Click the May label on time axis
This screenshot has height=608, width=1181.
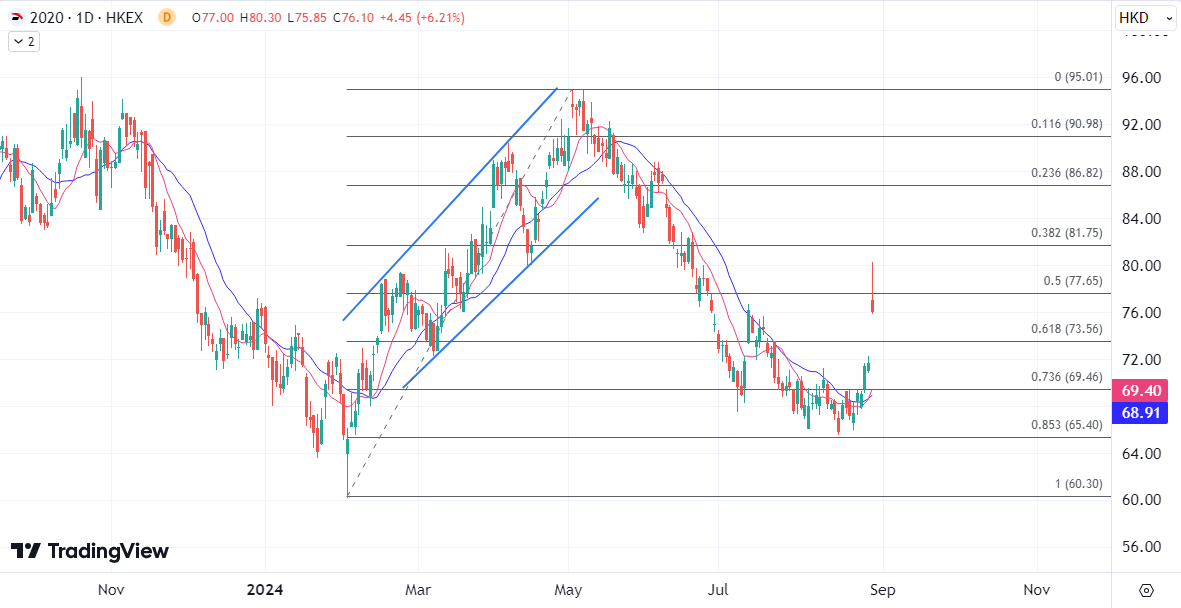568,589
